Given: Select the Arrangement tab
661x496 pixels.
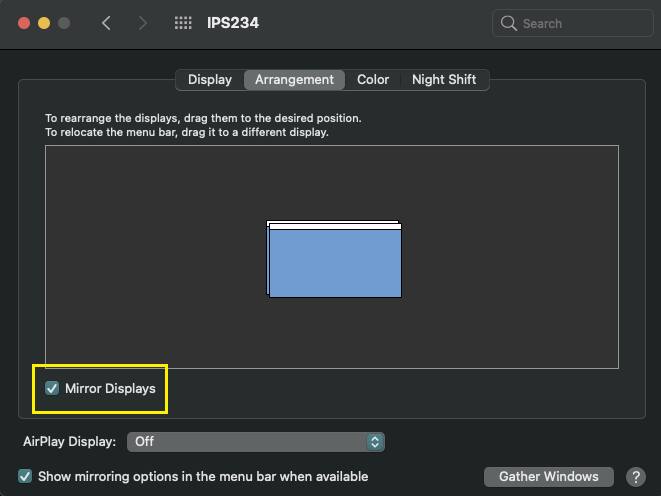Looking at the screenshot, I should [x=294, y=80].
